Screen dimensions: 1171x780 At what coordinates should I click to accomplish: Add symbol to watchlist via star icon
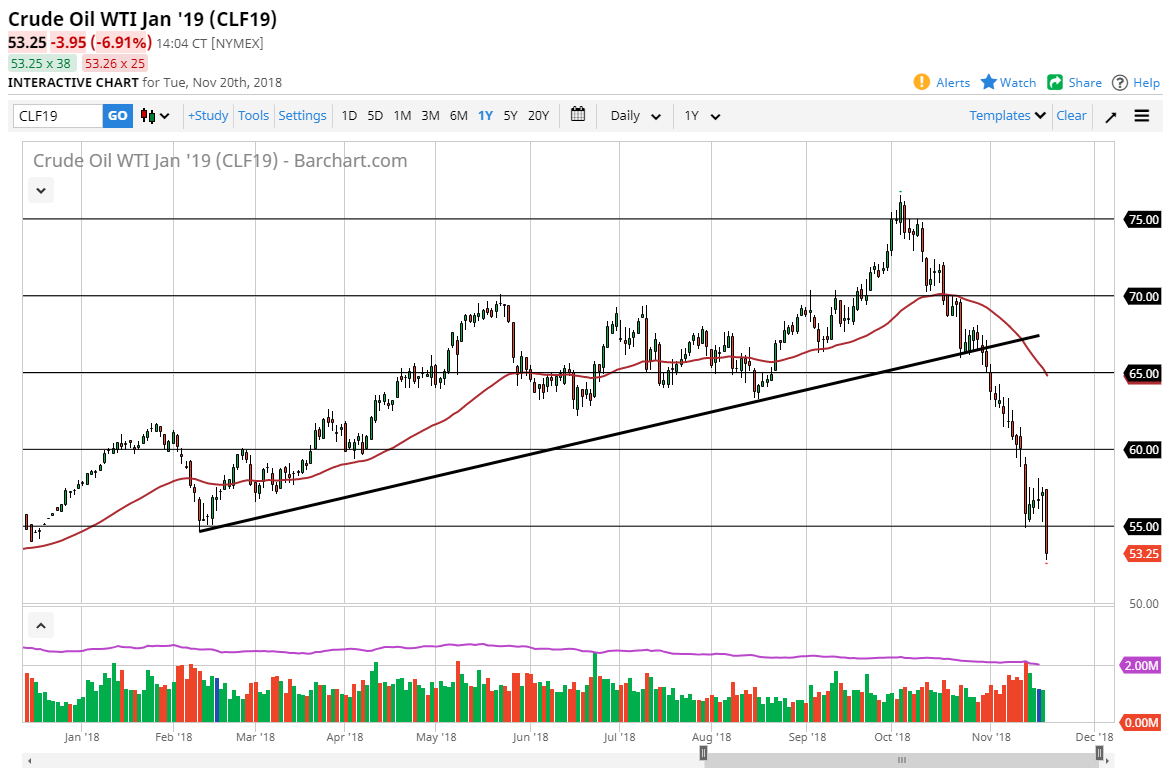coord(989,83)
